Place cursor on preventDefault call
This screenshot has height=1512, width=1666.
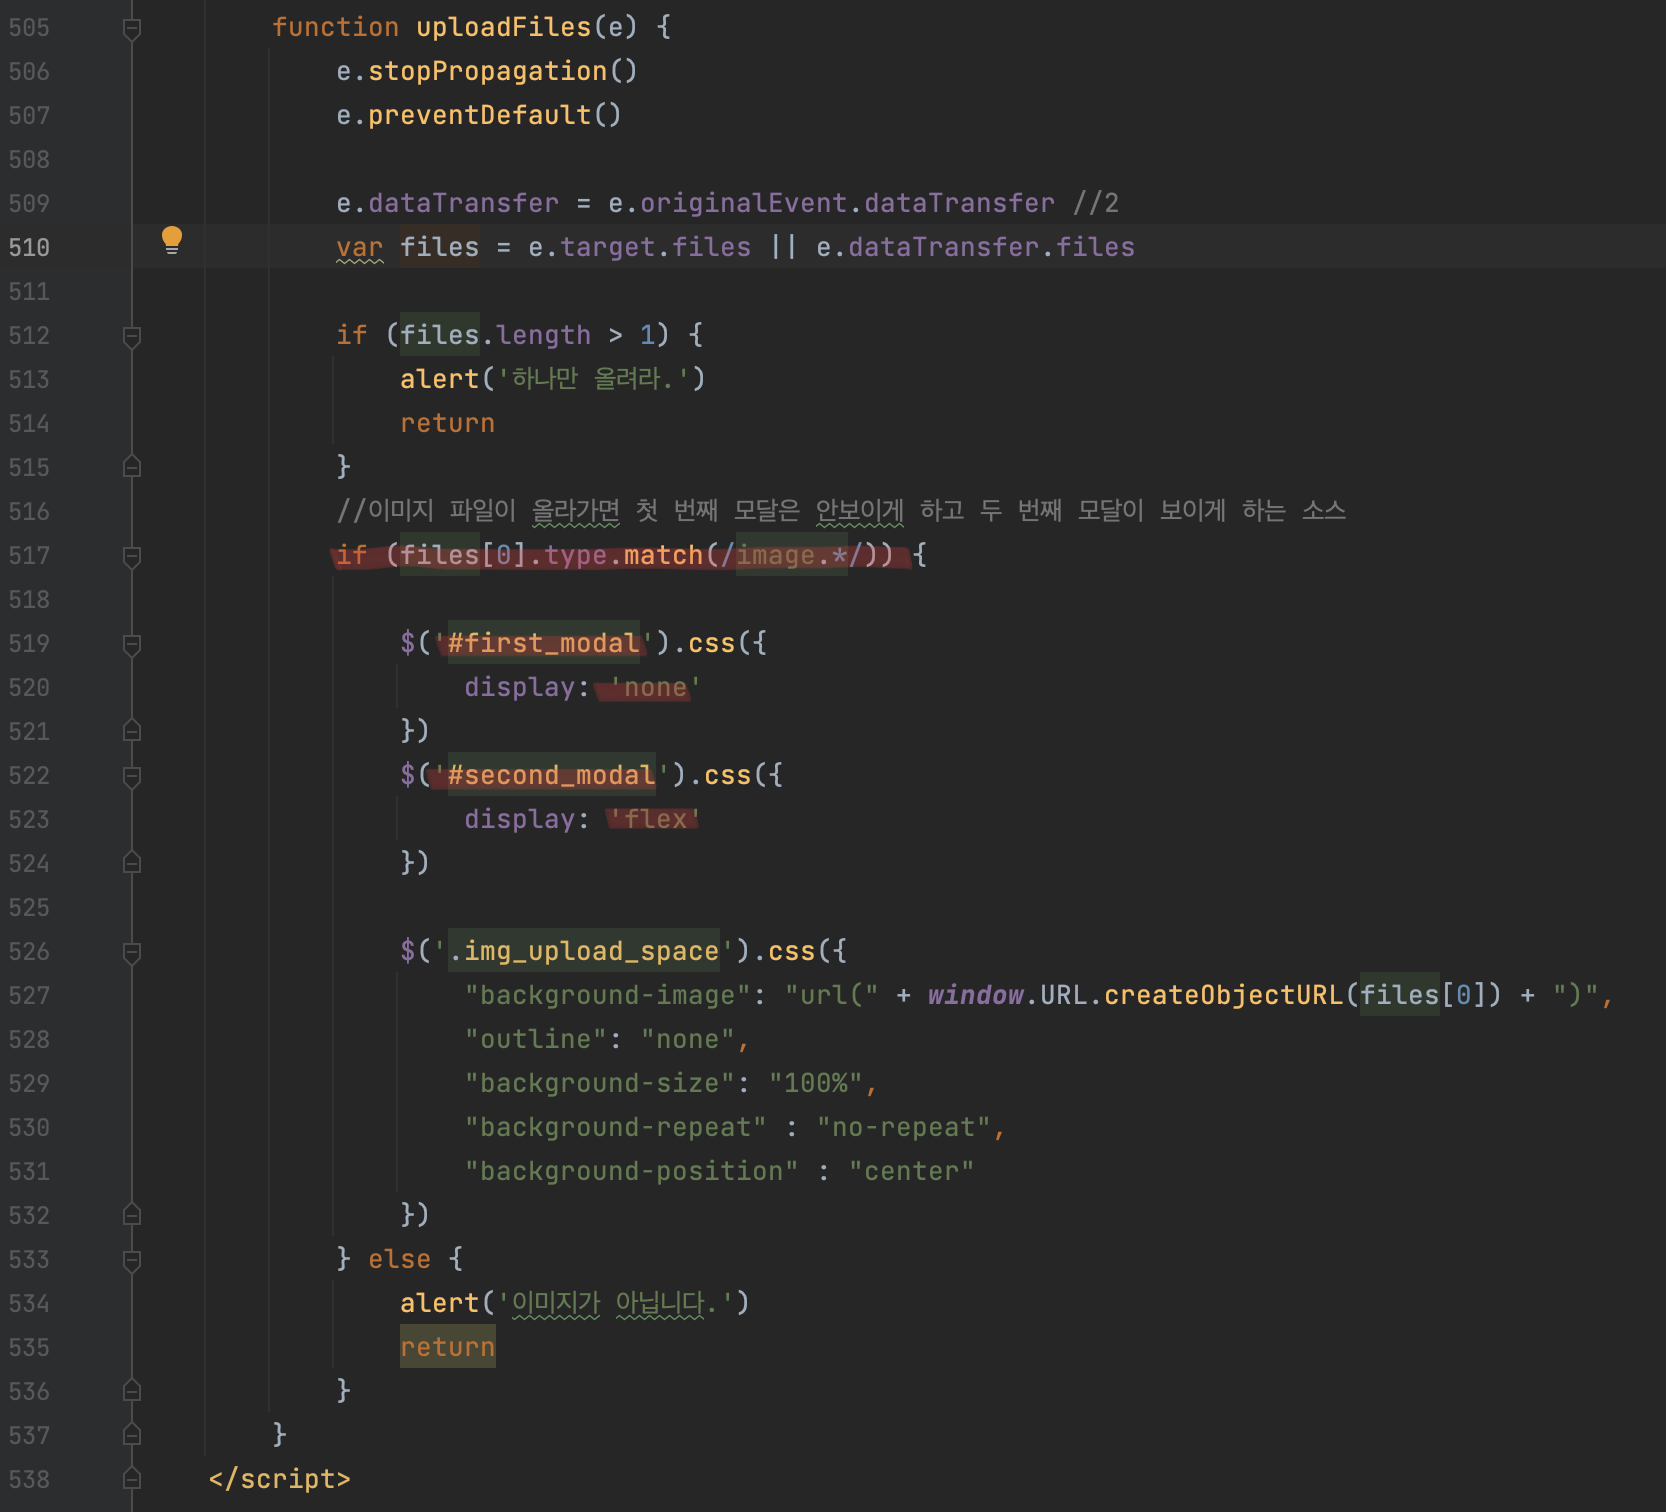[480, 115]
